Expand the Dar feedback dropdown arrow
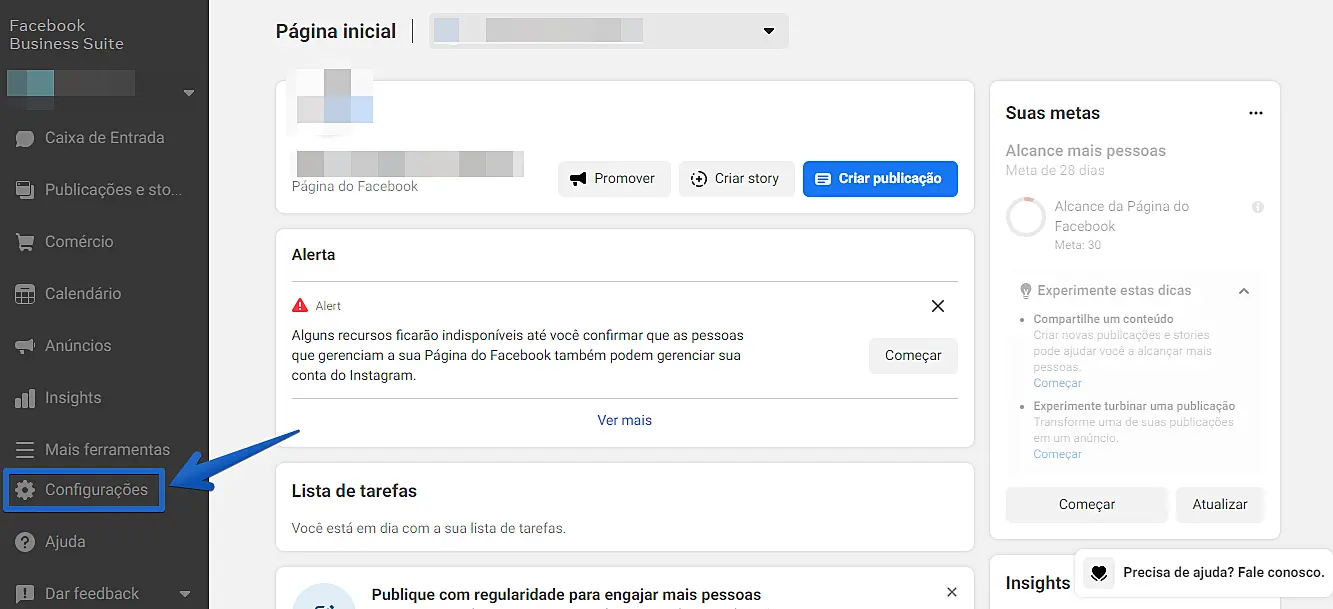This screenshot has height=609, width=1333. (x=184, y=594)
